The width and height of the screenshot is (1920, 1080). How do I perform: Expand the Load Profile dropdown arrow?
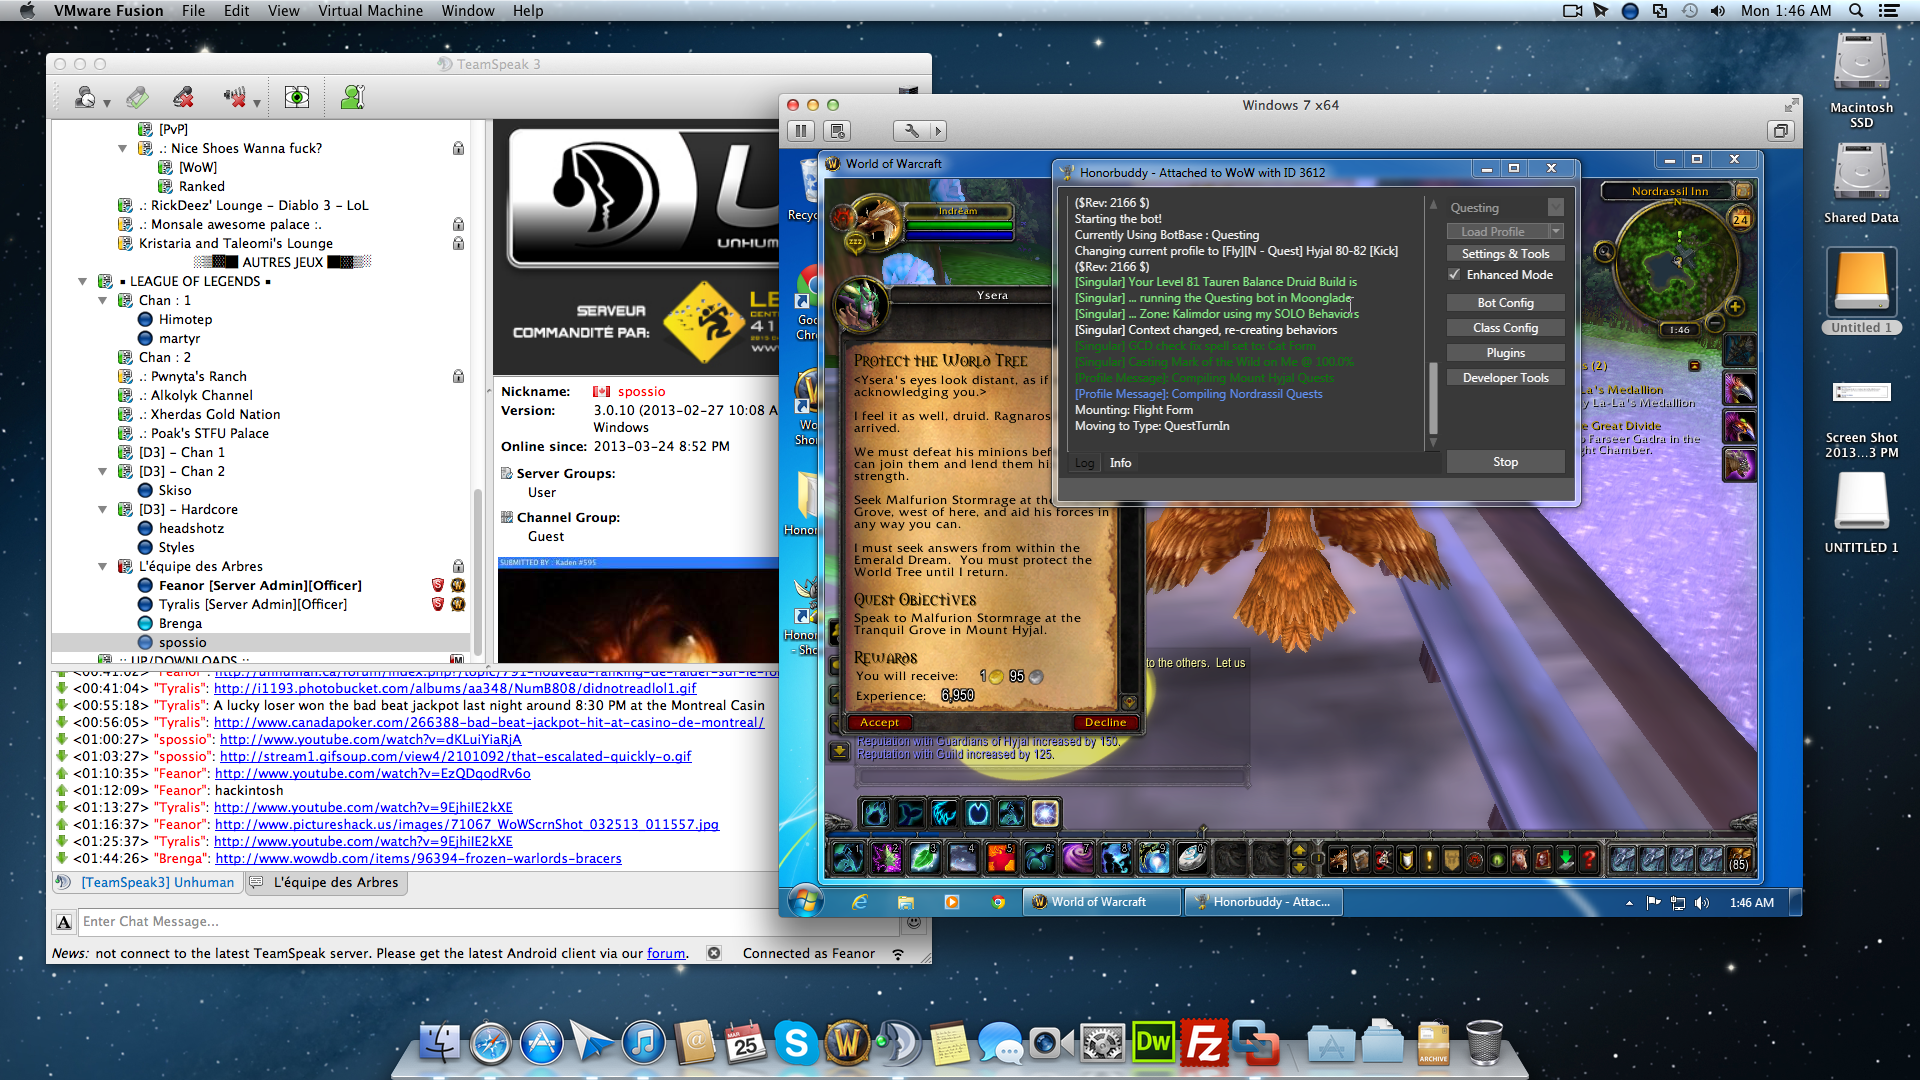point(1555,232)
